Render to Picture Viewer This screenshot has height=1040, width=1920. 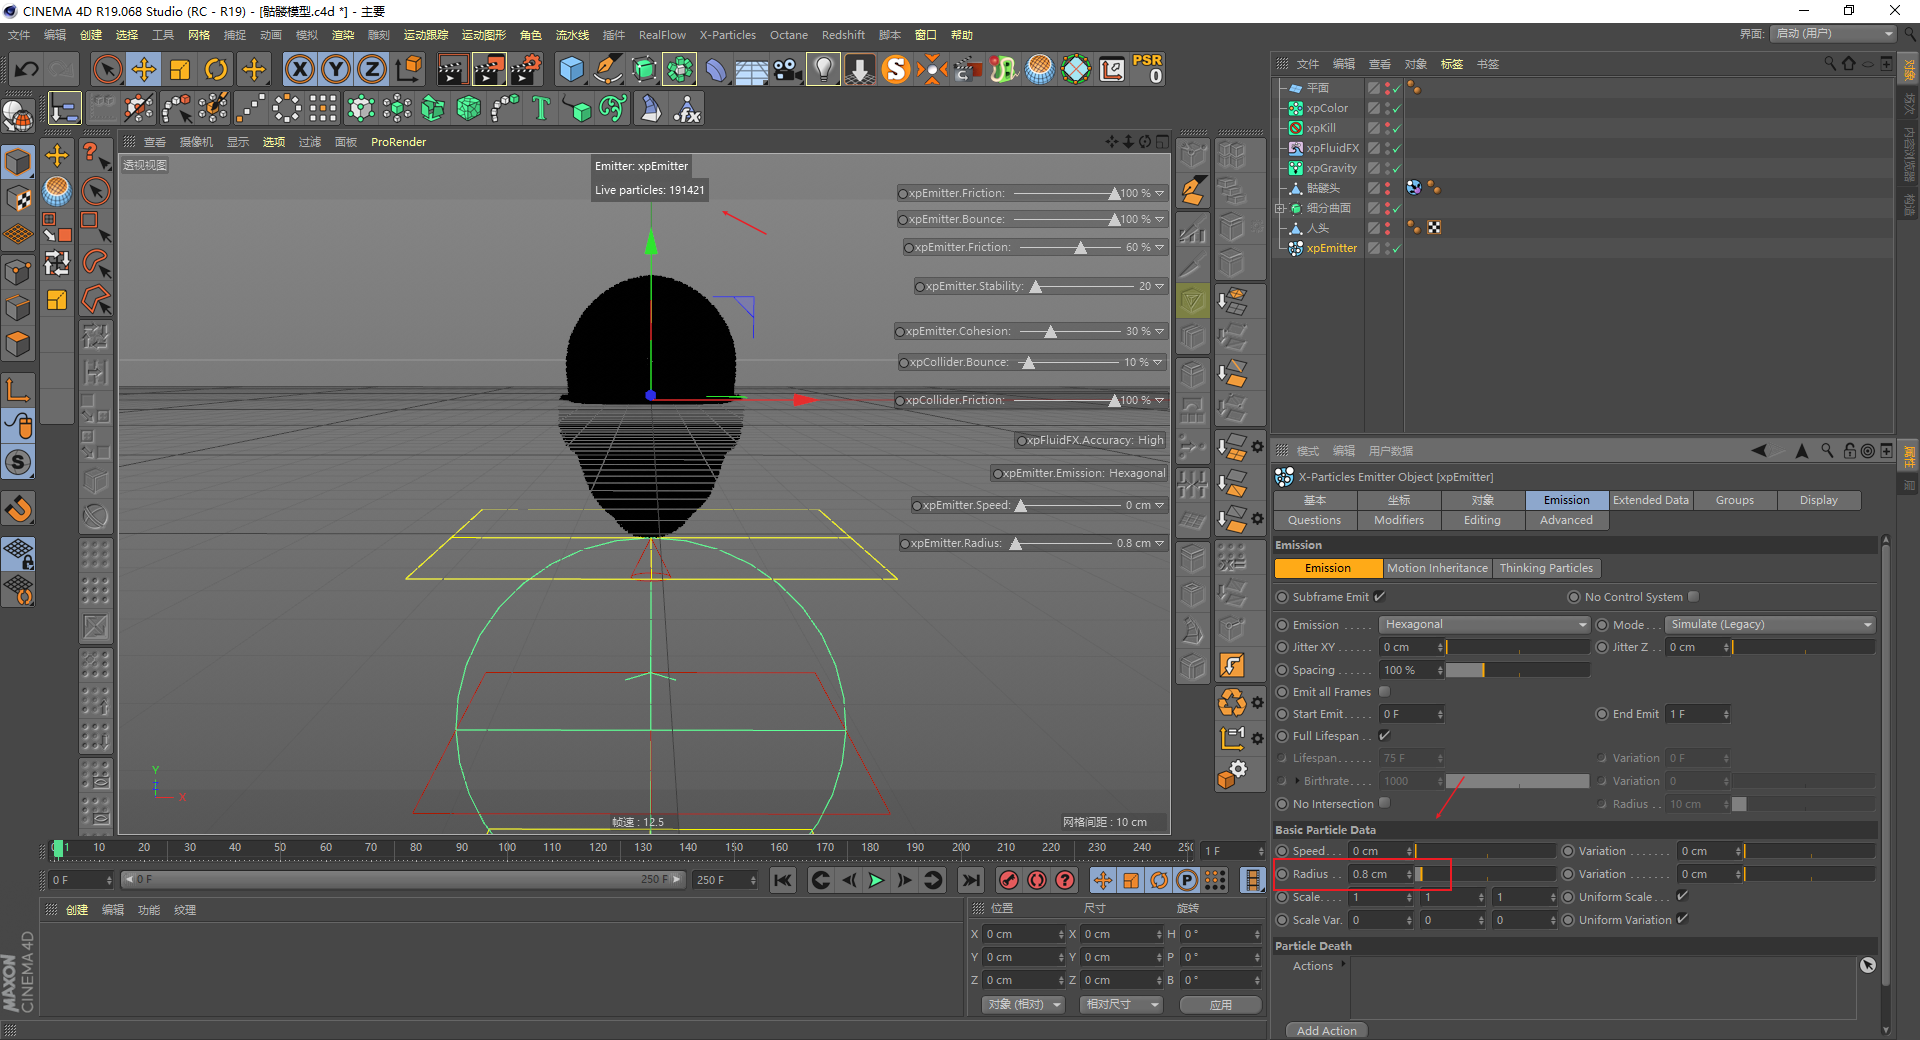(489, 69)
